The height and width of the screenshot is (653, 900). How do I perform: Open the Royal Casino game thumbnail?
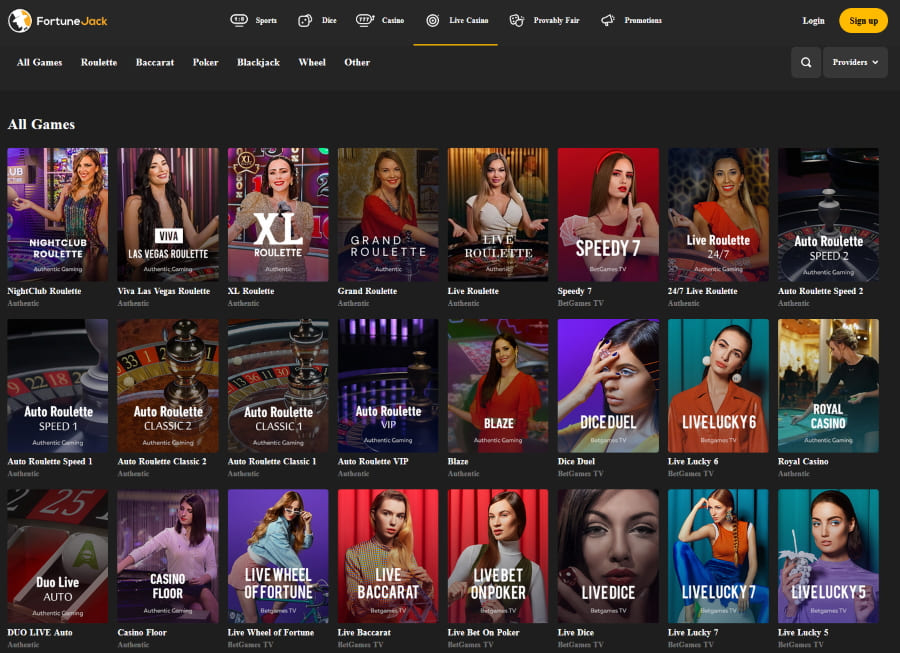828,386
